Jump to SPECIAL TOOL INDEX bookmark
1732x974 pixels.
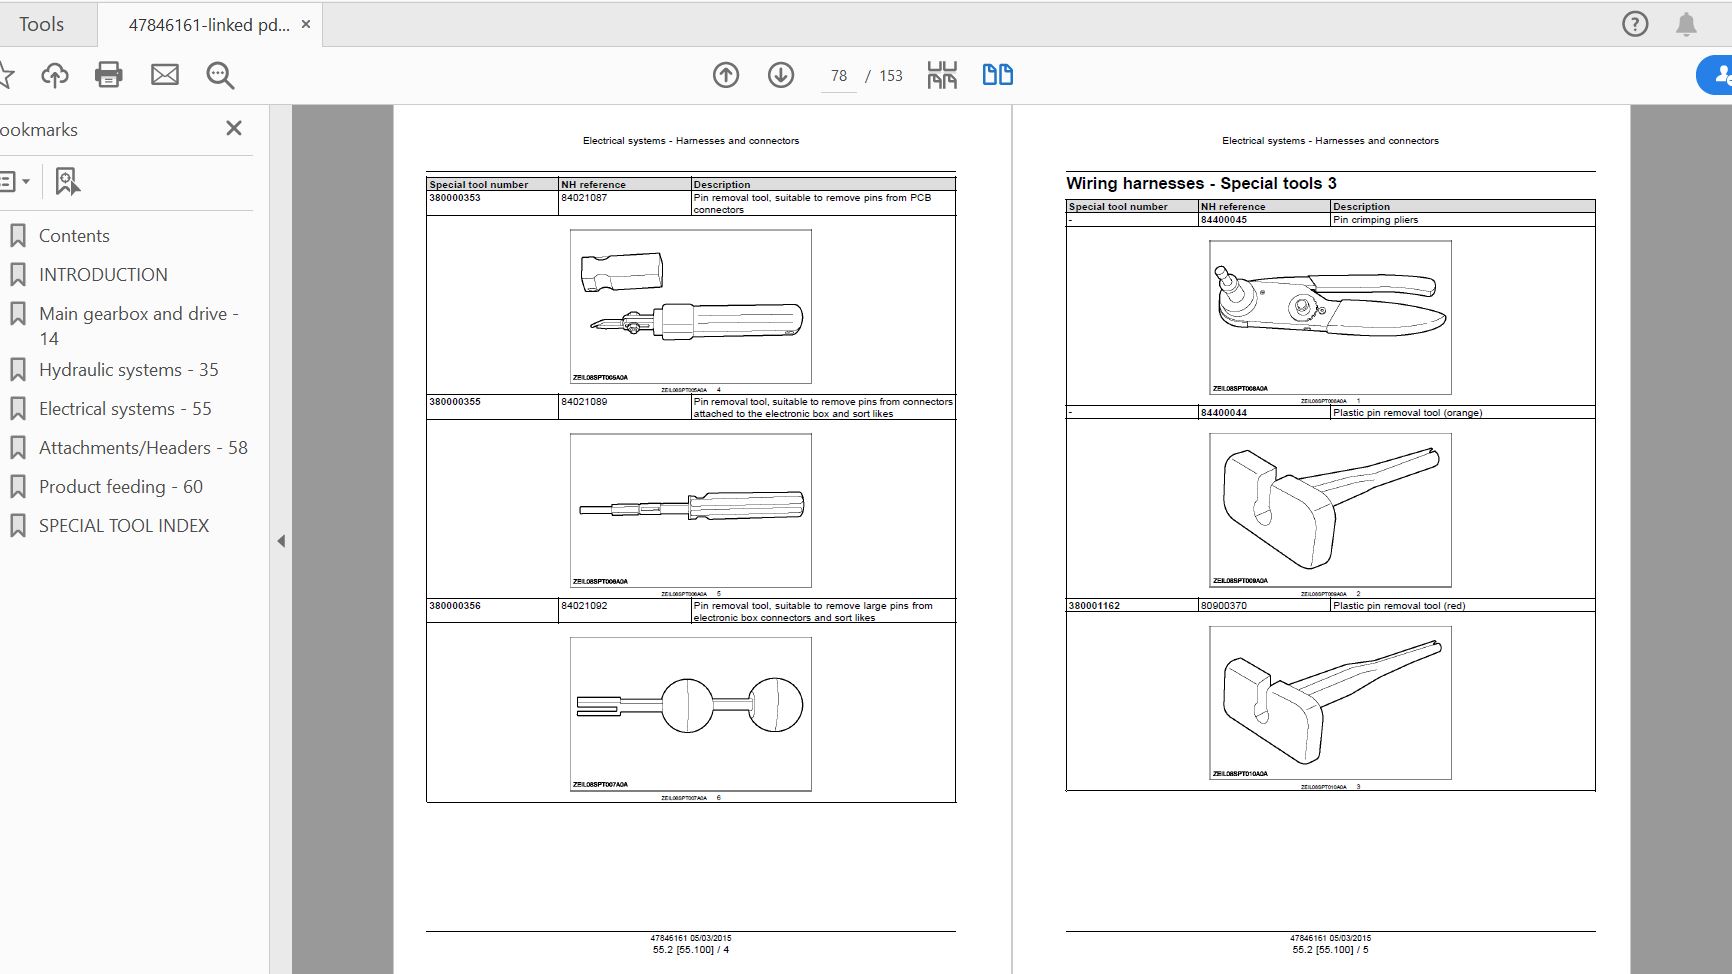[124, 525]
